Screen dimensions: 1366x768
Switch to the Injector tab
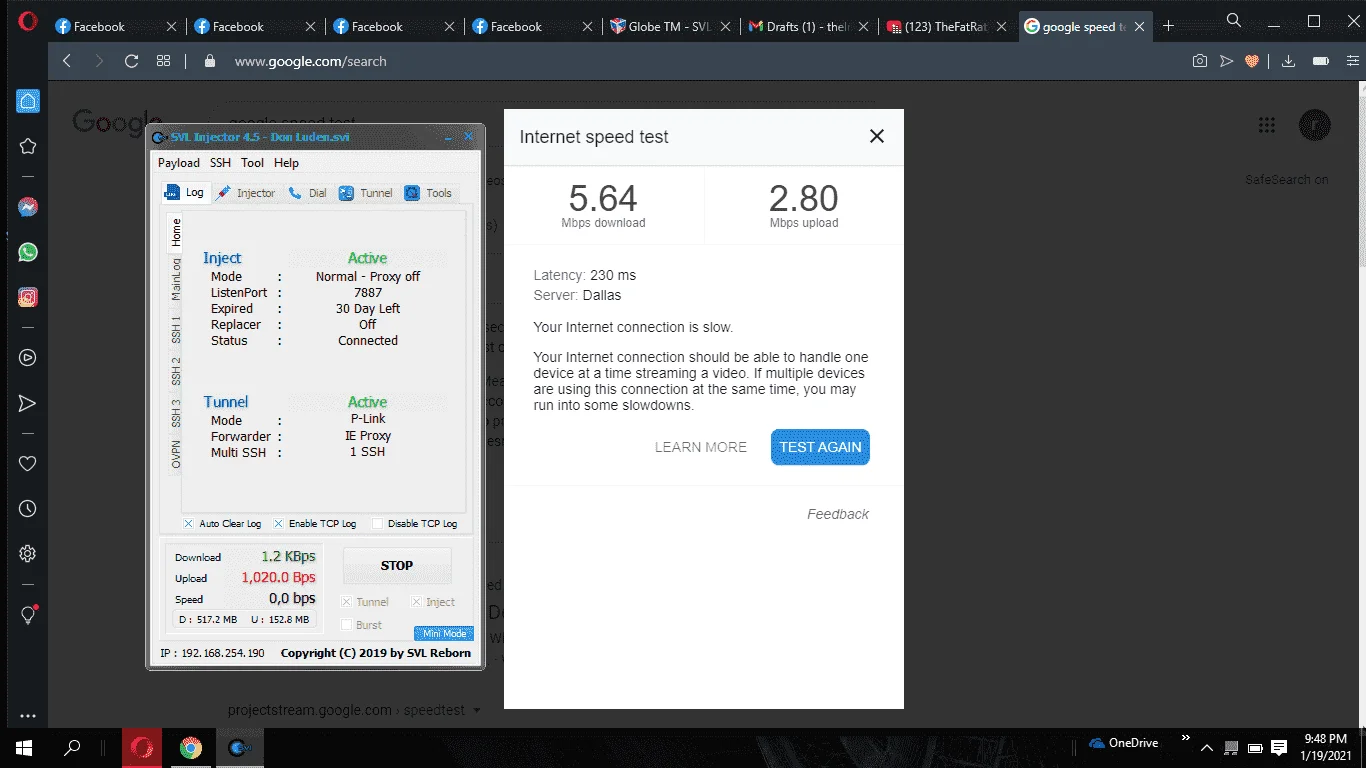246,193
